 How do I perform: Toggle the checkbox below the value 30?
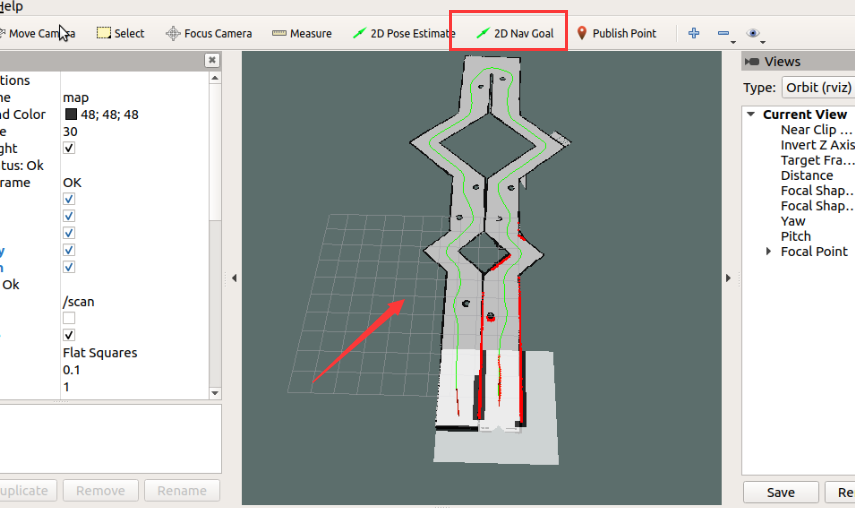click(x=69, y=148)
